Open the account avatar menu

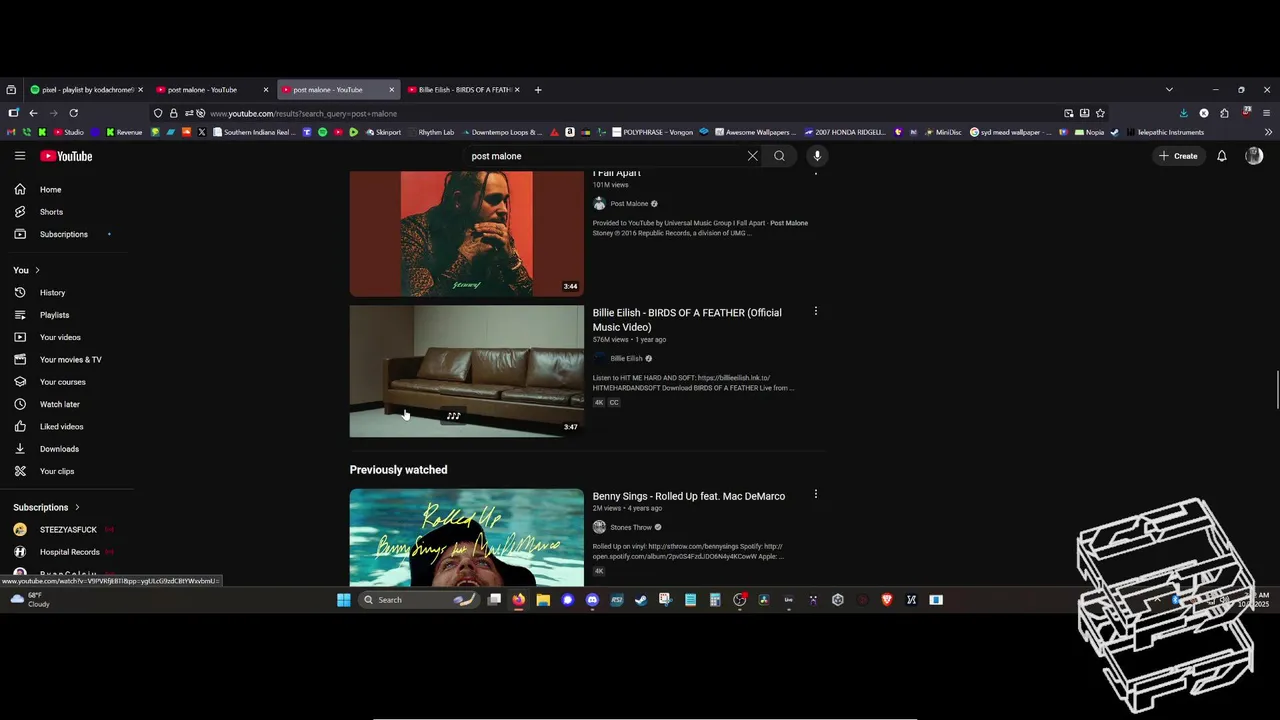tap(1254, 156)
